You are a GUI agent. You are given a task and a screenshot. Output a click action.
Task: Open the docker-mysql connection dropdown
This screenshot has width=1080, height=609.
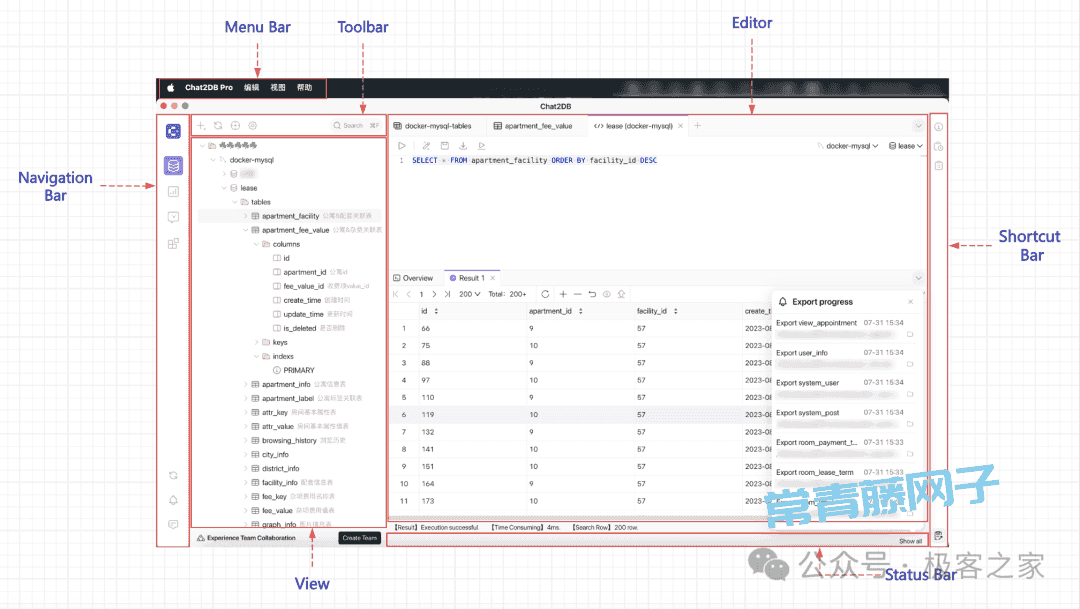click(848, 146)
